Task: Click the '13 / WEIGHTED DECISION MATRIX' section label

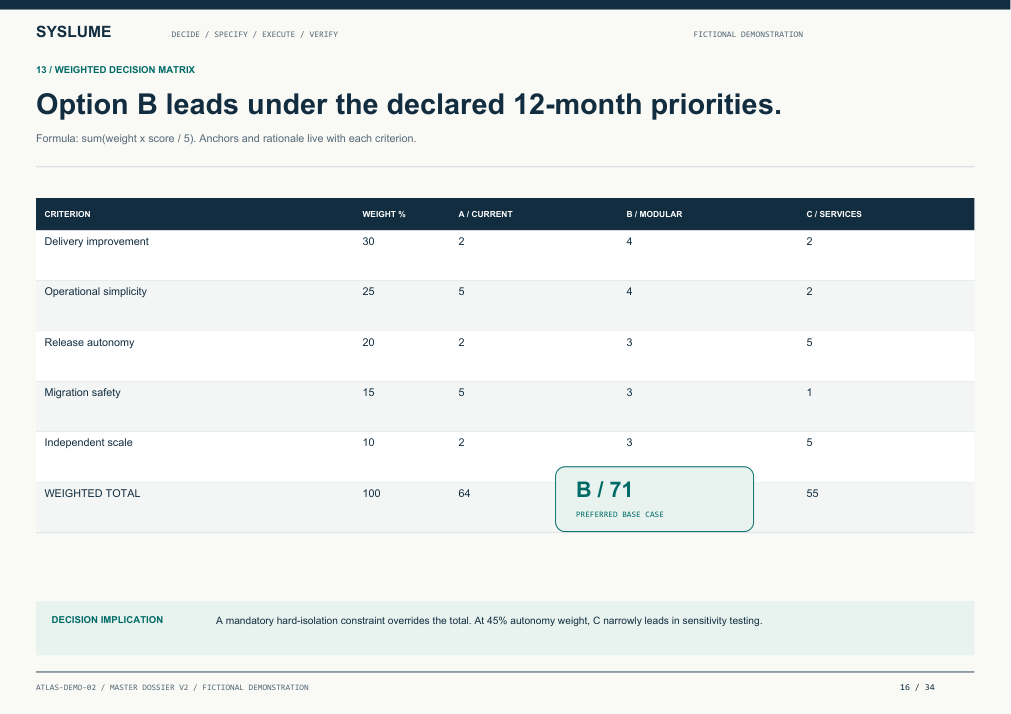Action: pyautogui.click(x=115, y=70)
